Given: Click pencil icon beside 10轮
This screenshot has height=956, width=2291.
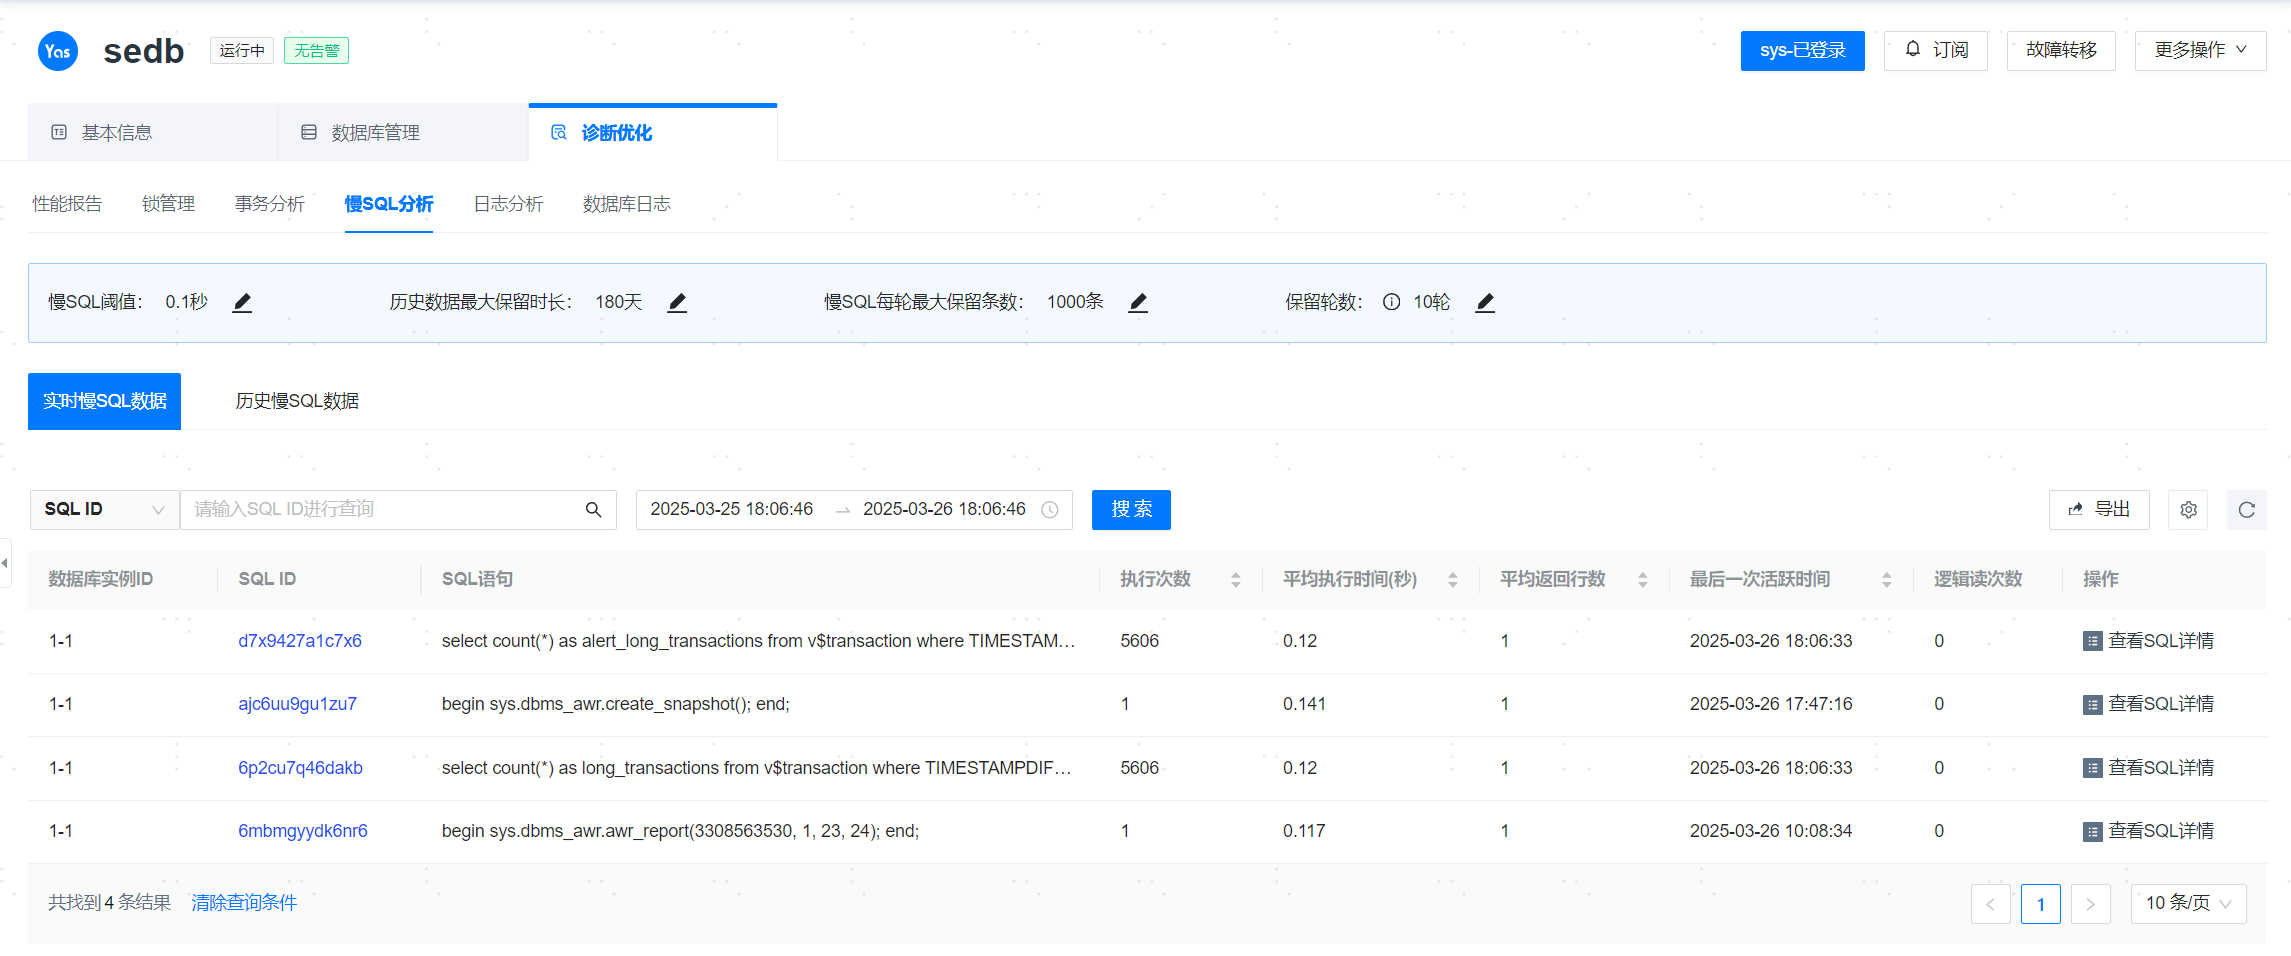Looking at the screenshot, I should [1485, 302].
